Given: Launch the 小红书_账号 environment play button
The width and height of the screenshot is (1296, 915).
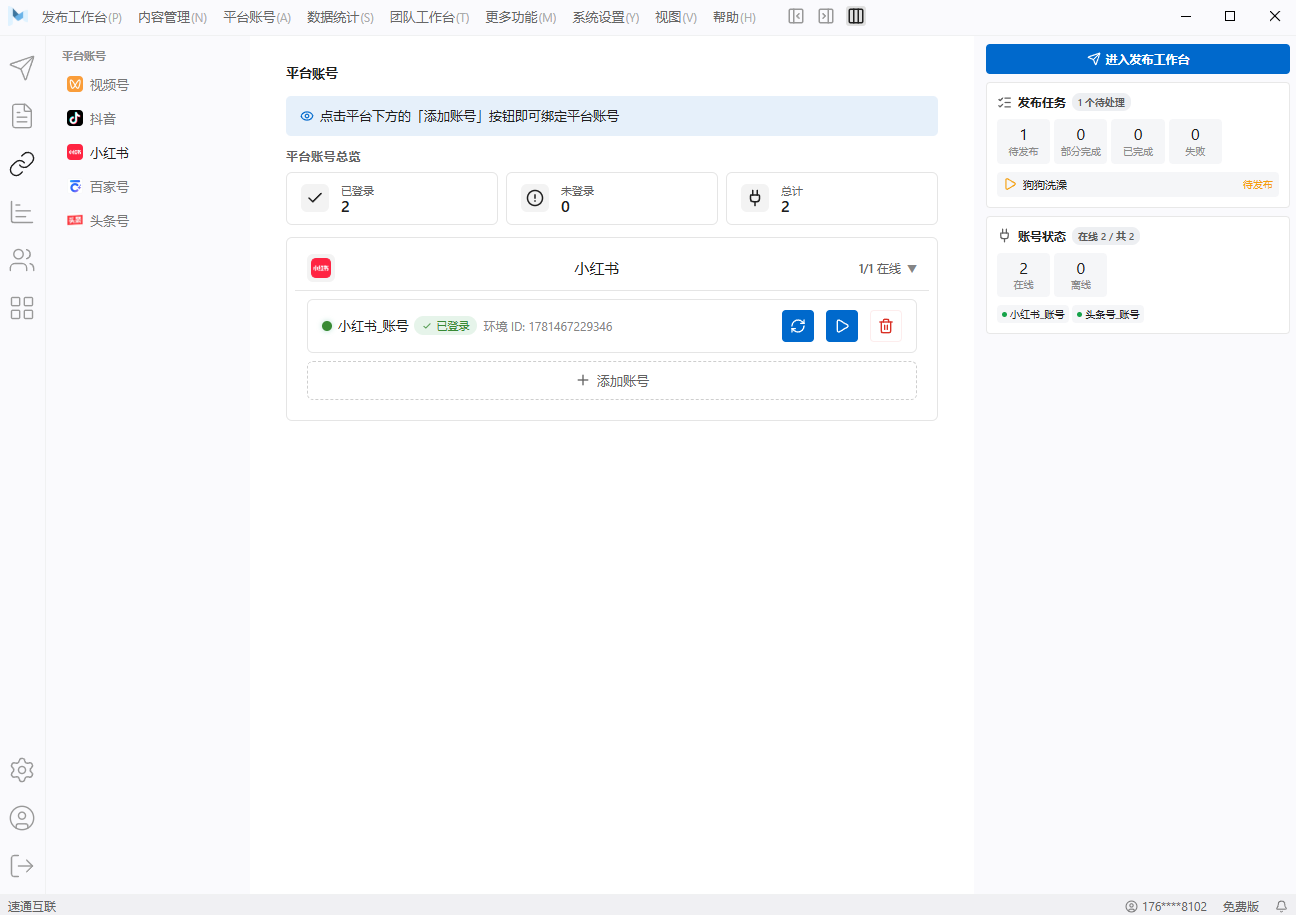Looking at the screenshot, I should pos(842,326).
